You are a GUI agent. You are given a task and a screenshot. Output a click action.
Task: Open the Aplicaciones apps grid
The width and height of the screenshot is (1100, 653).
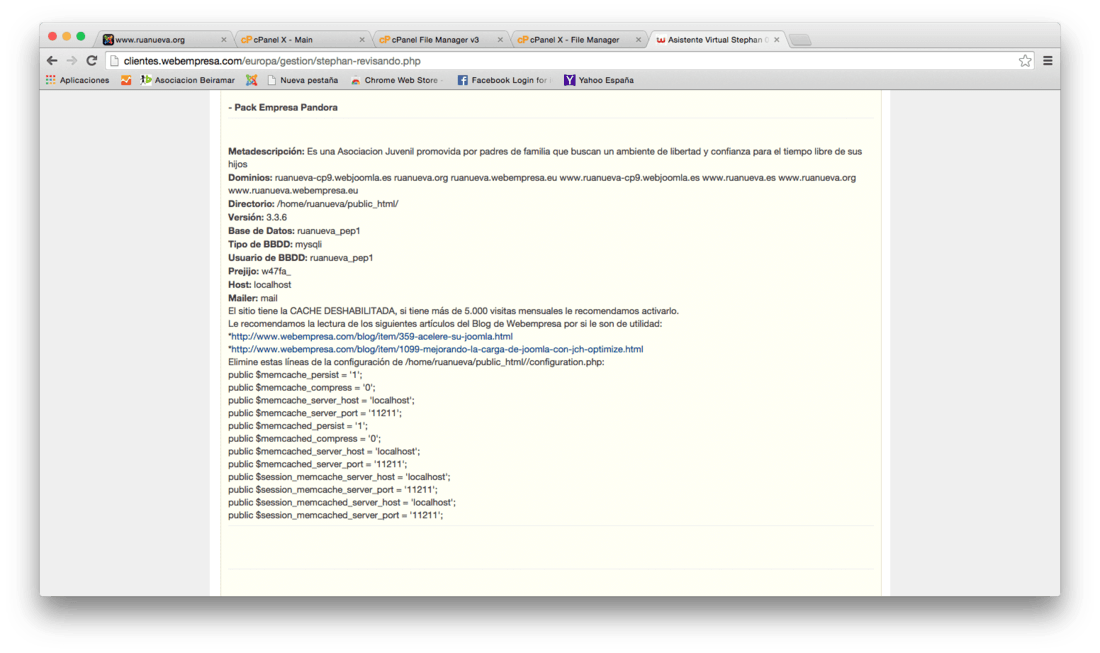point(77,80)
